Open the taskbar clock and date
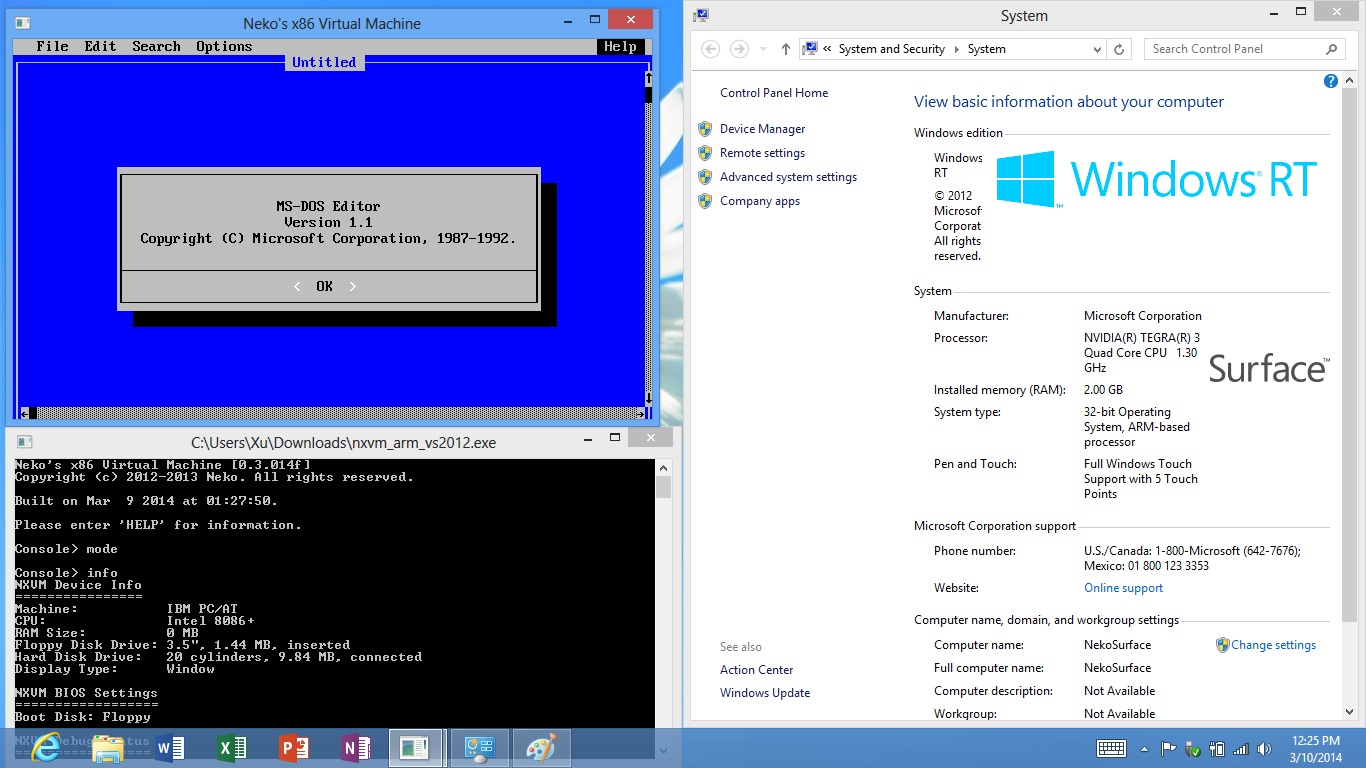 pyautogui.click(x=1315, y=748)
